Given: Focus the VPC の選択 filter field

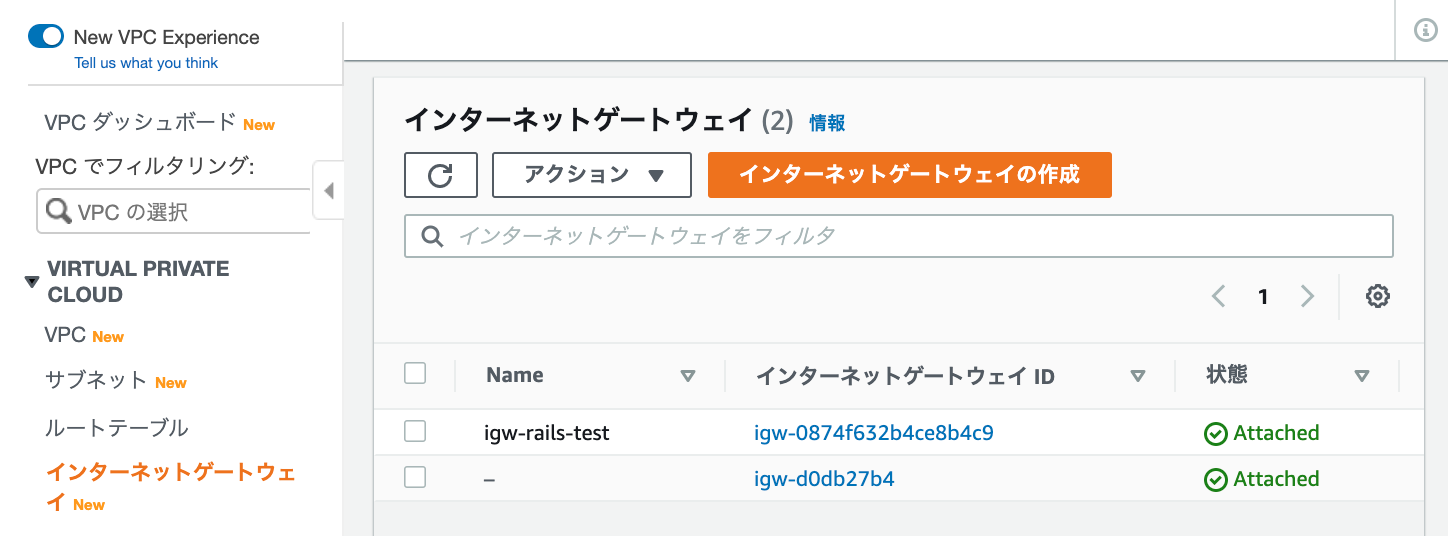Looking at the screenshot, I should pyautogui.click(x=174, y=211).
